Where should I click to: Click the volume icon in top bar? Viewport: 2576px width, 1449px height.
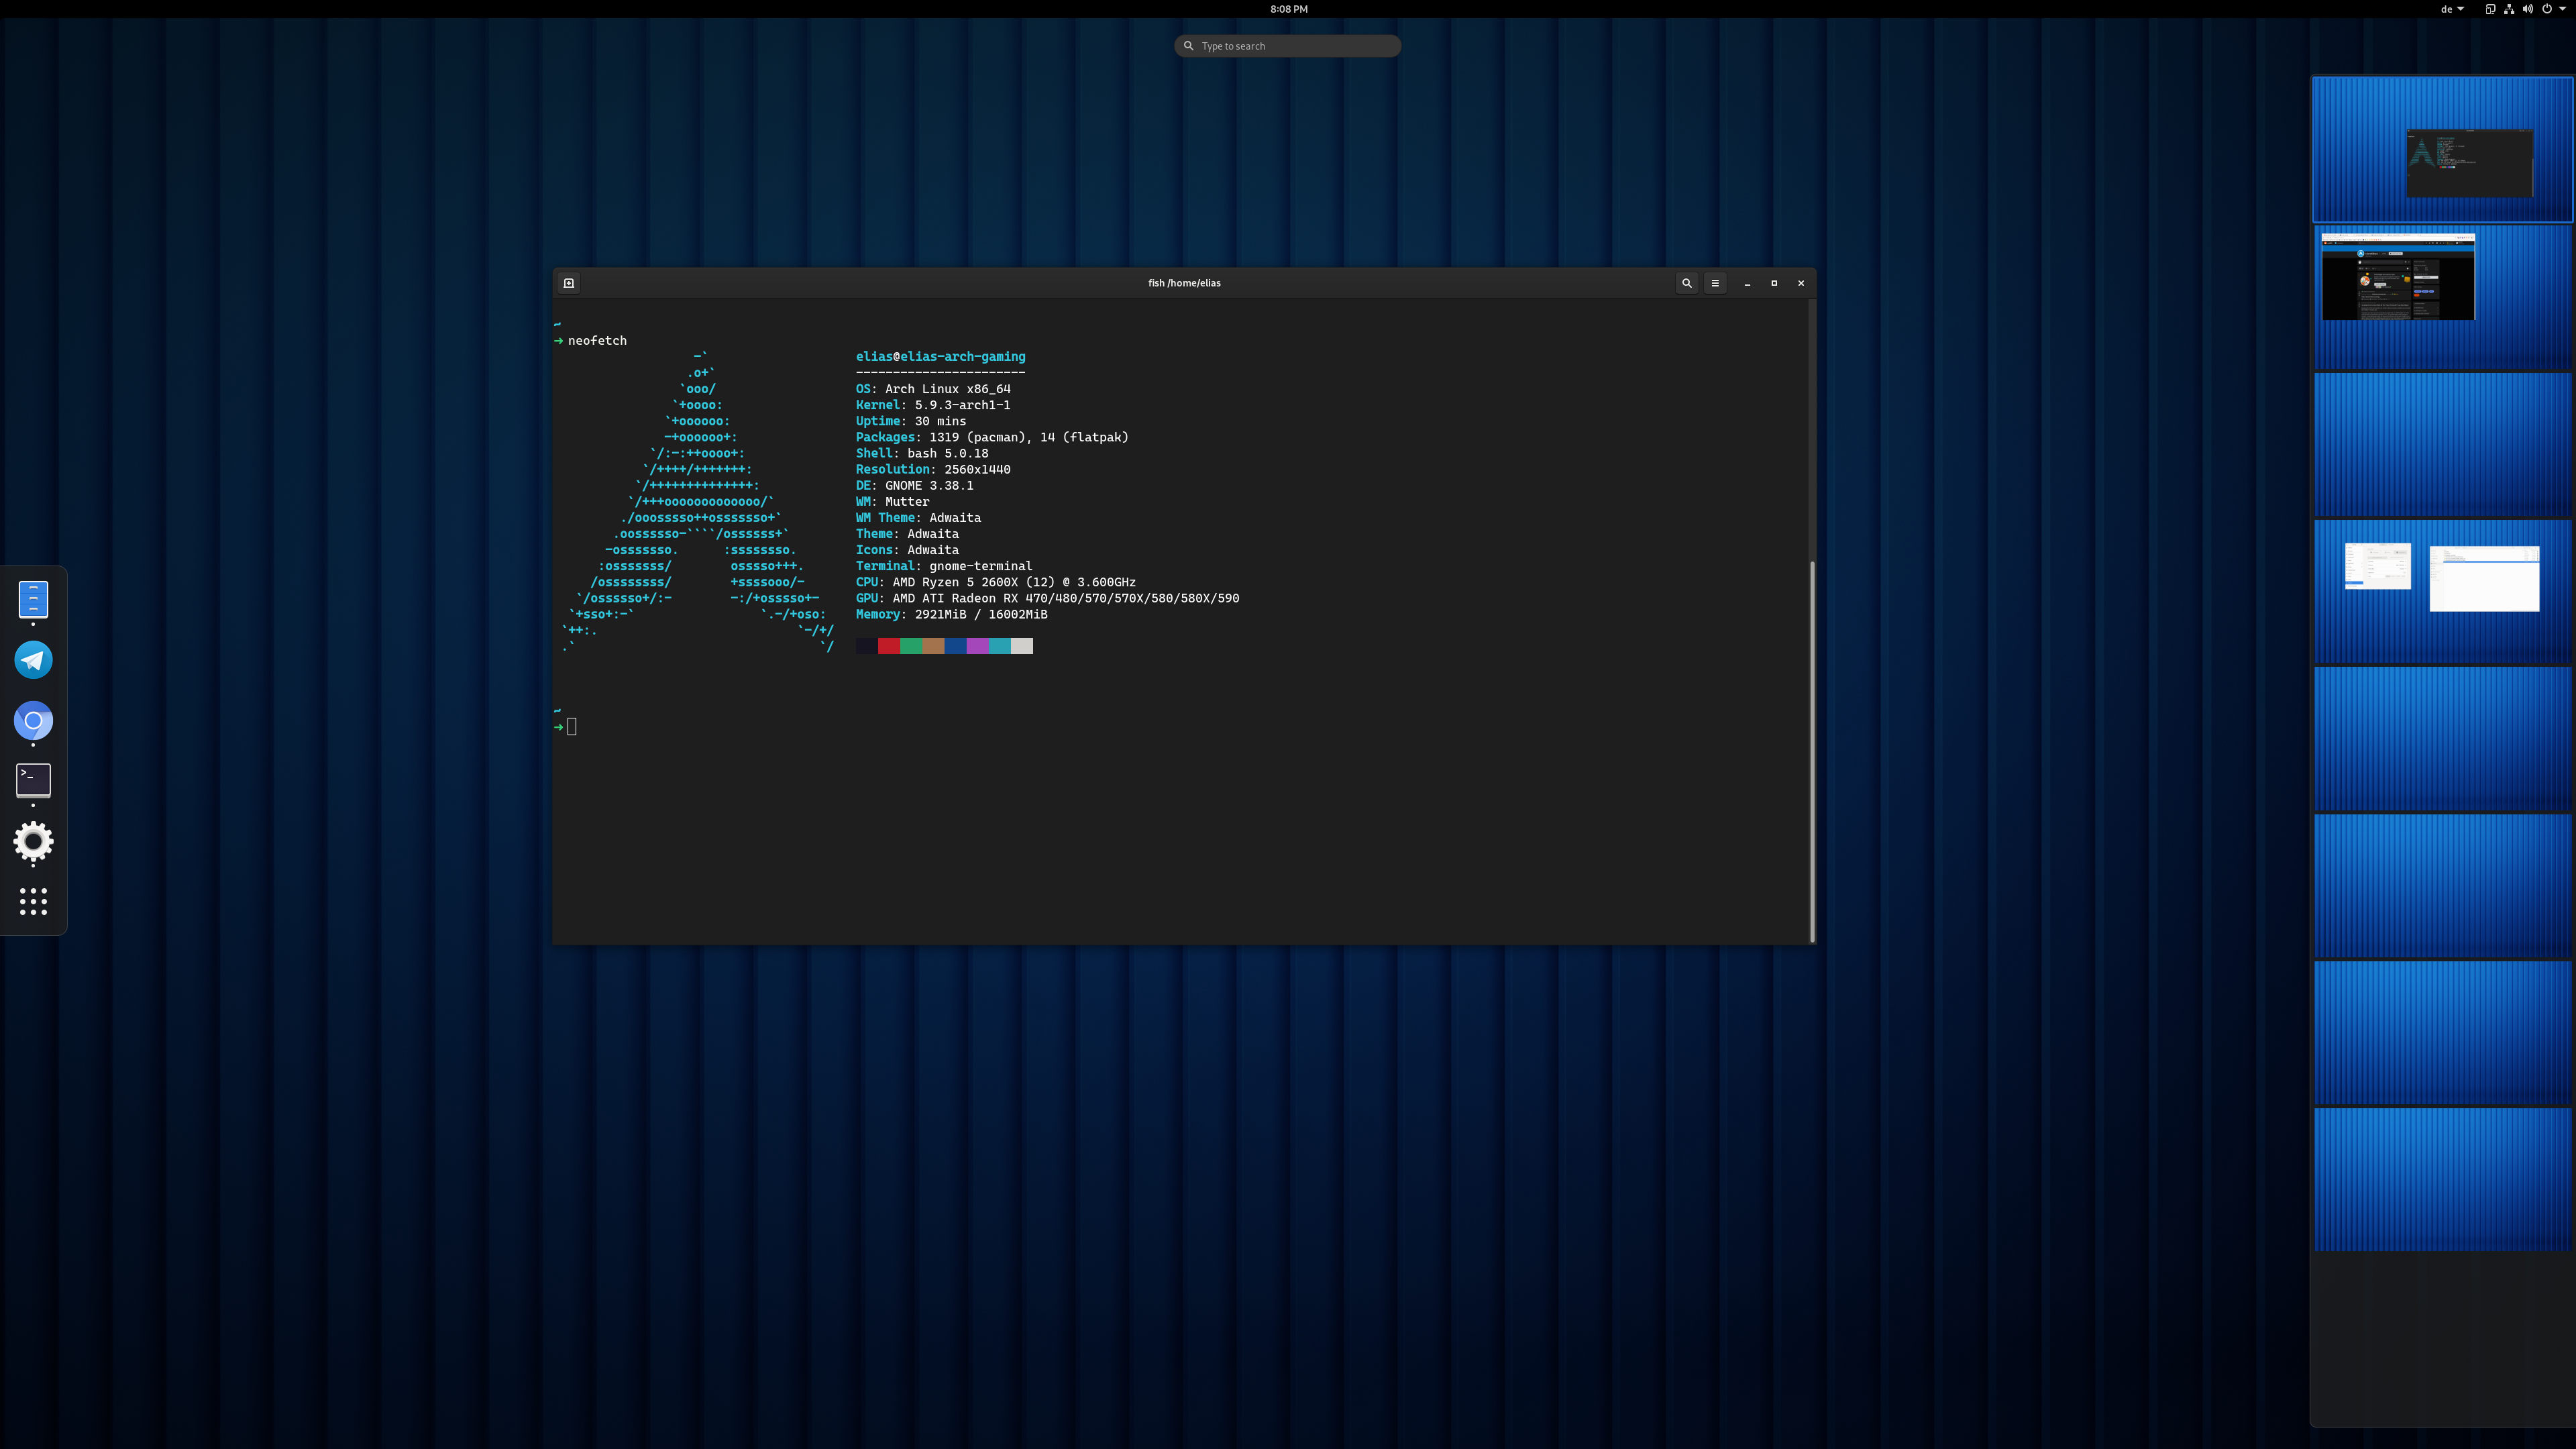[x=2528, y=9]
